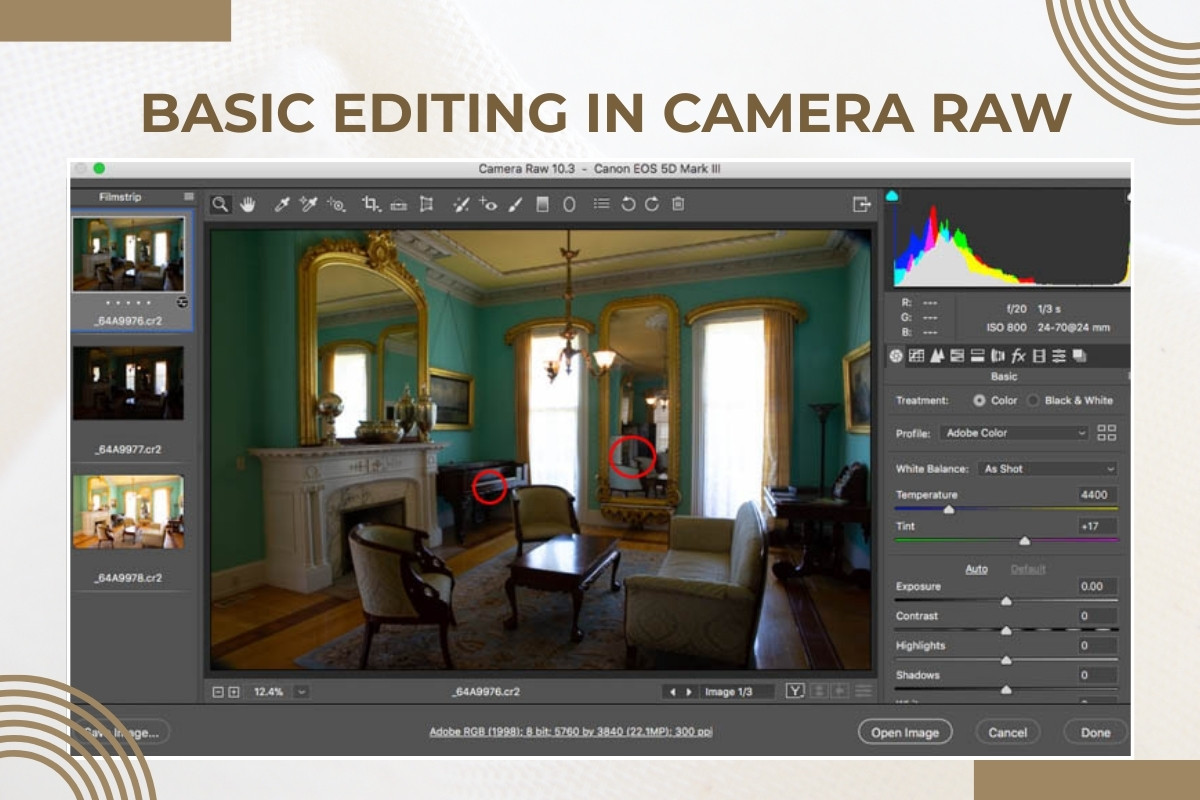Expand the White Balance As Shot dropdown

coord(1046,468)
